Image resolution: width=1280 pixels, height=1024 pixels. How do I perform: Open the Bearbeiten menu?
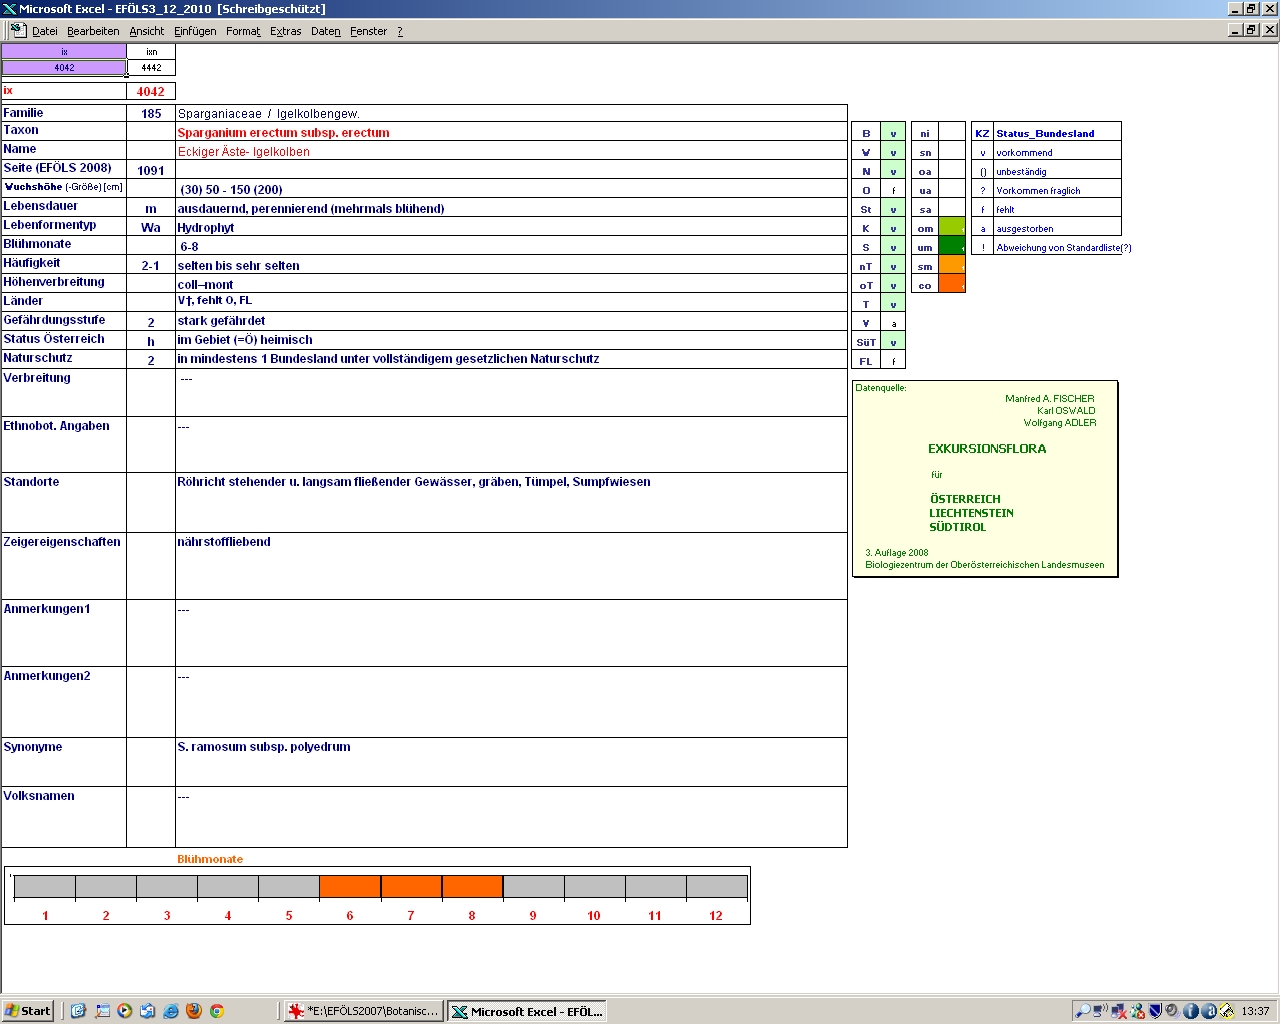[93, 31]
